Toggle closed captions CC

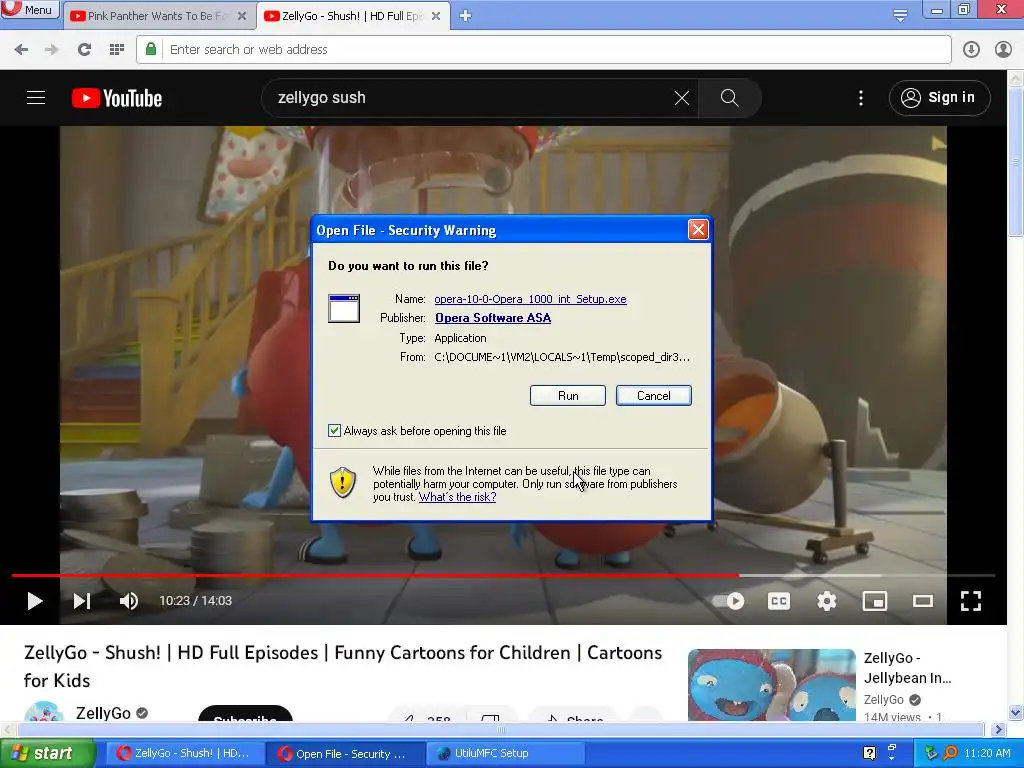(778, 601)
